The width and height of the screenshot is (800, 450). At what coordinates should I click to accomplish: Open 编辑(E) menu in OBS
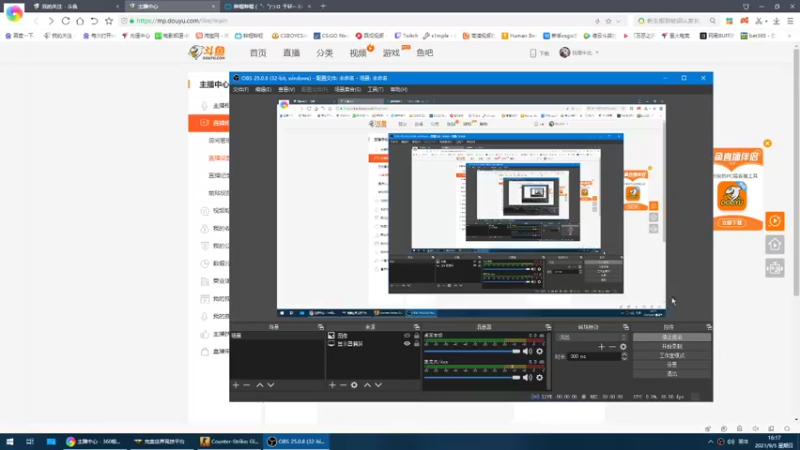[263, 89]
